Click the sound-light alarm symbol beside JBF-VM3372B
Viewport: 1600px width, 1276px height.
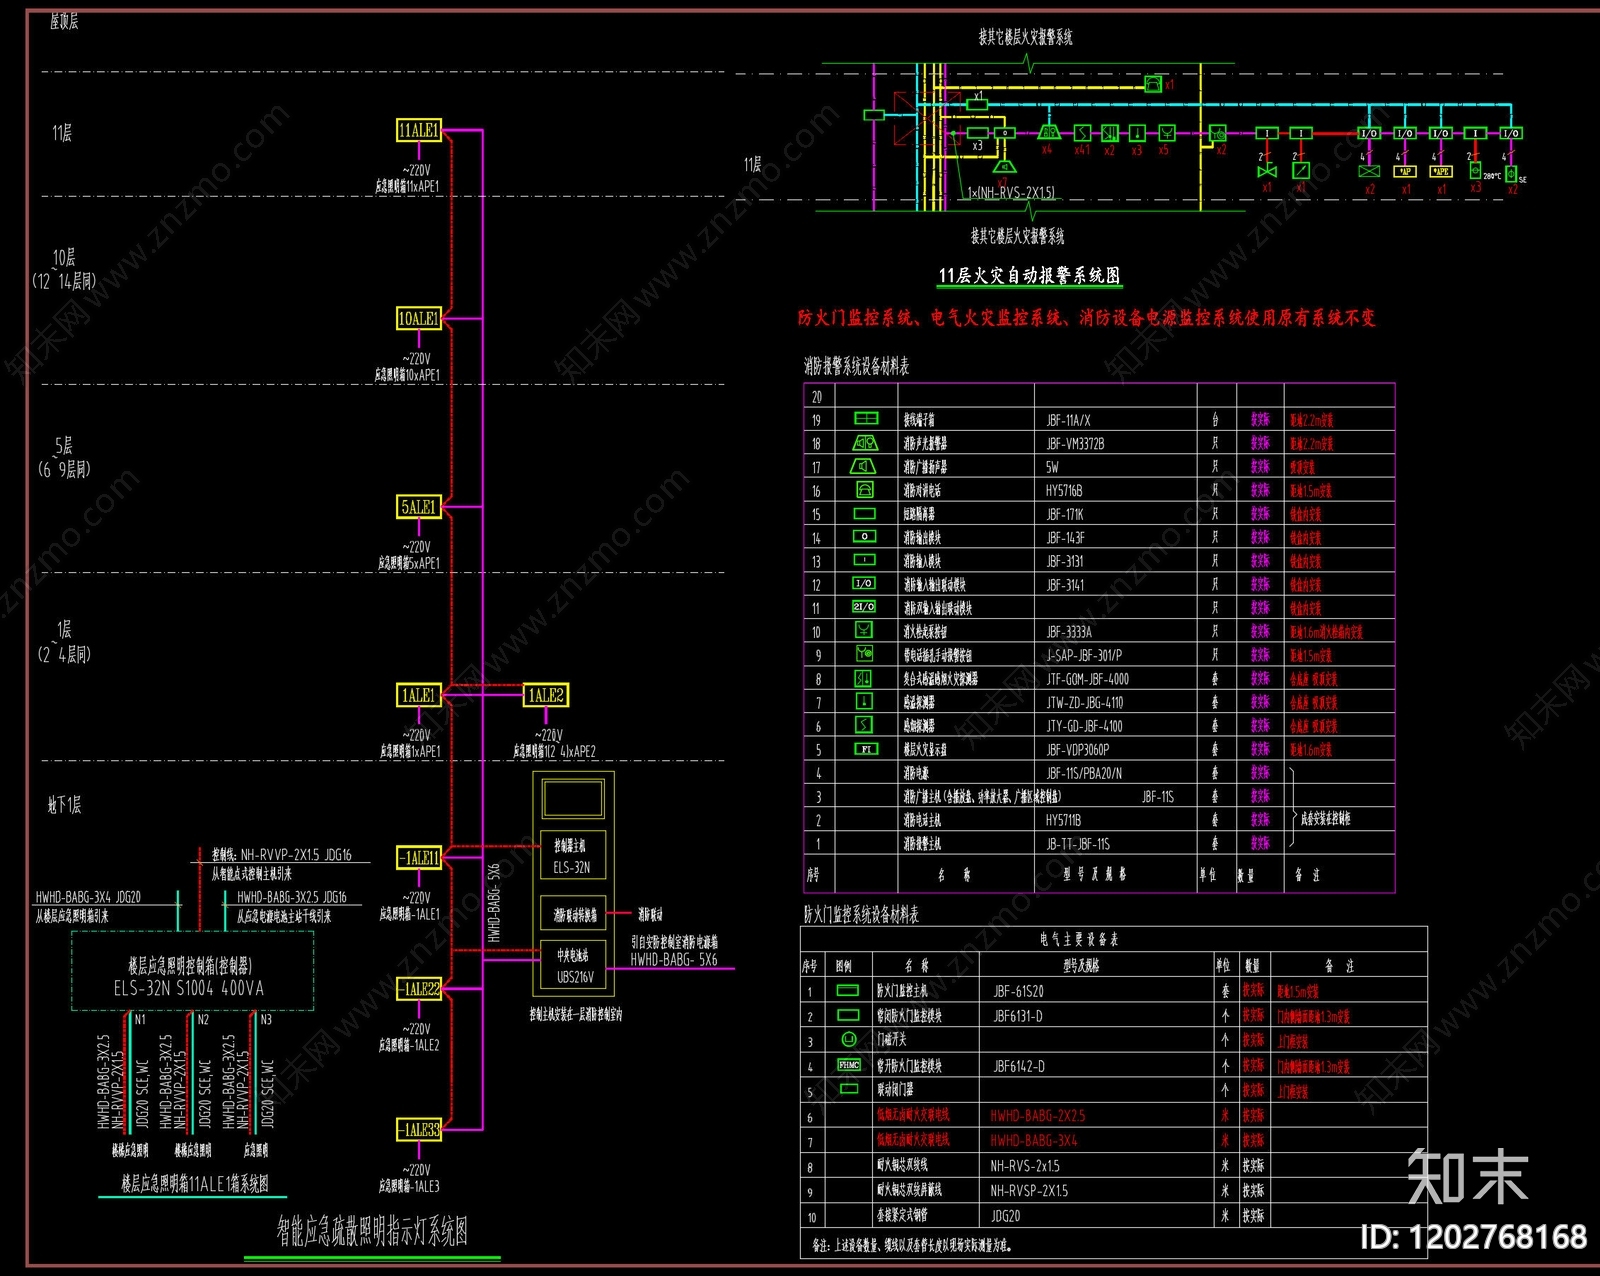pos(865,442)
